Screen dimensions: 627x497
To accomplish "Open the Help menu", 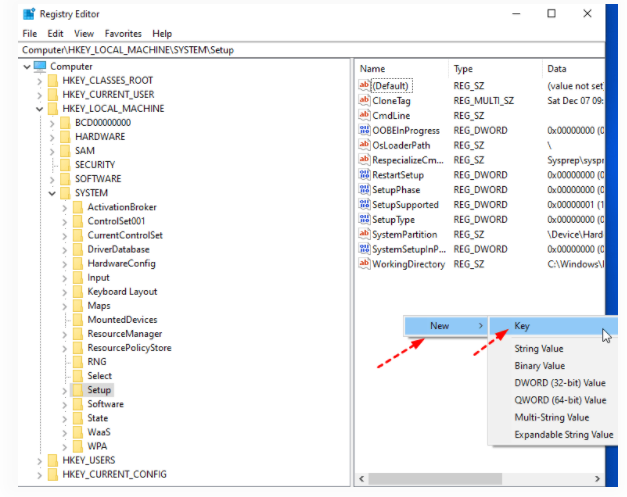I will (162, 34).
